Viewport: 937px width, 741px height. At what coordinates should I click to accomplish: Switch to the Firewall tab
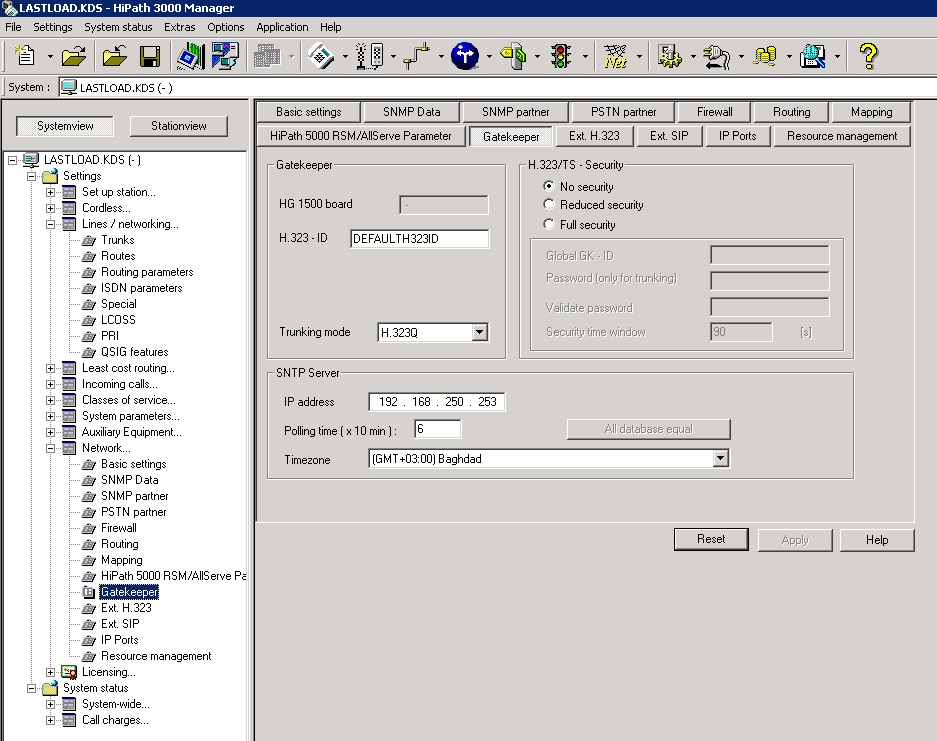pyautogui.click(x=714, y=112)
